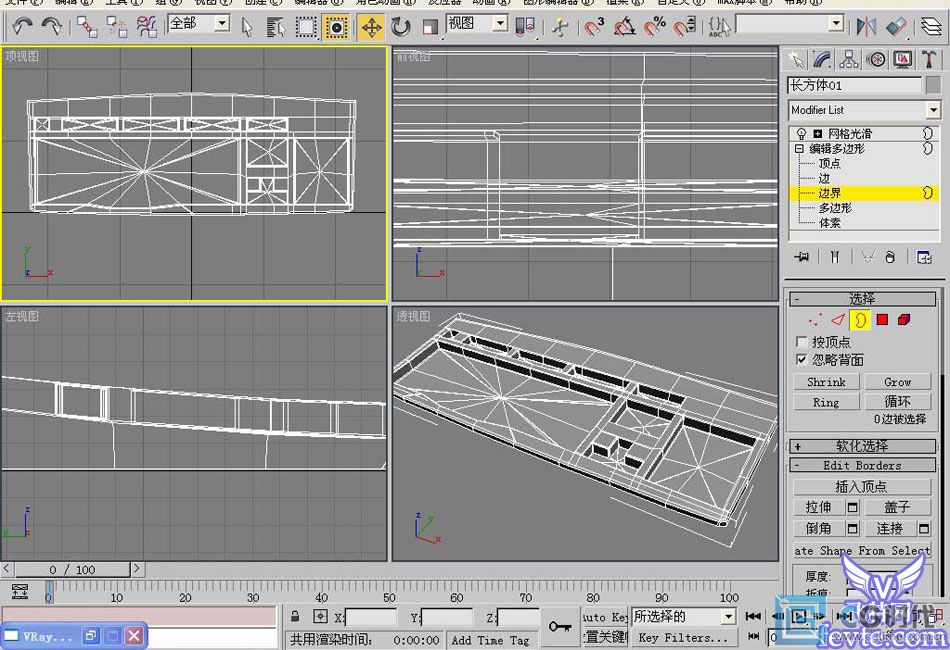
Task: Select the 顶点 sub-object level
Action: click(829, 164)
